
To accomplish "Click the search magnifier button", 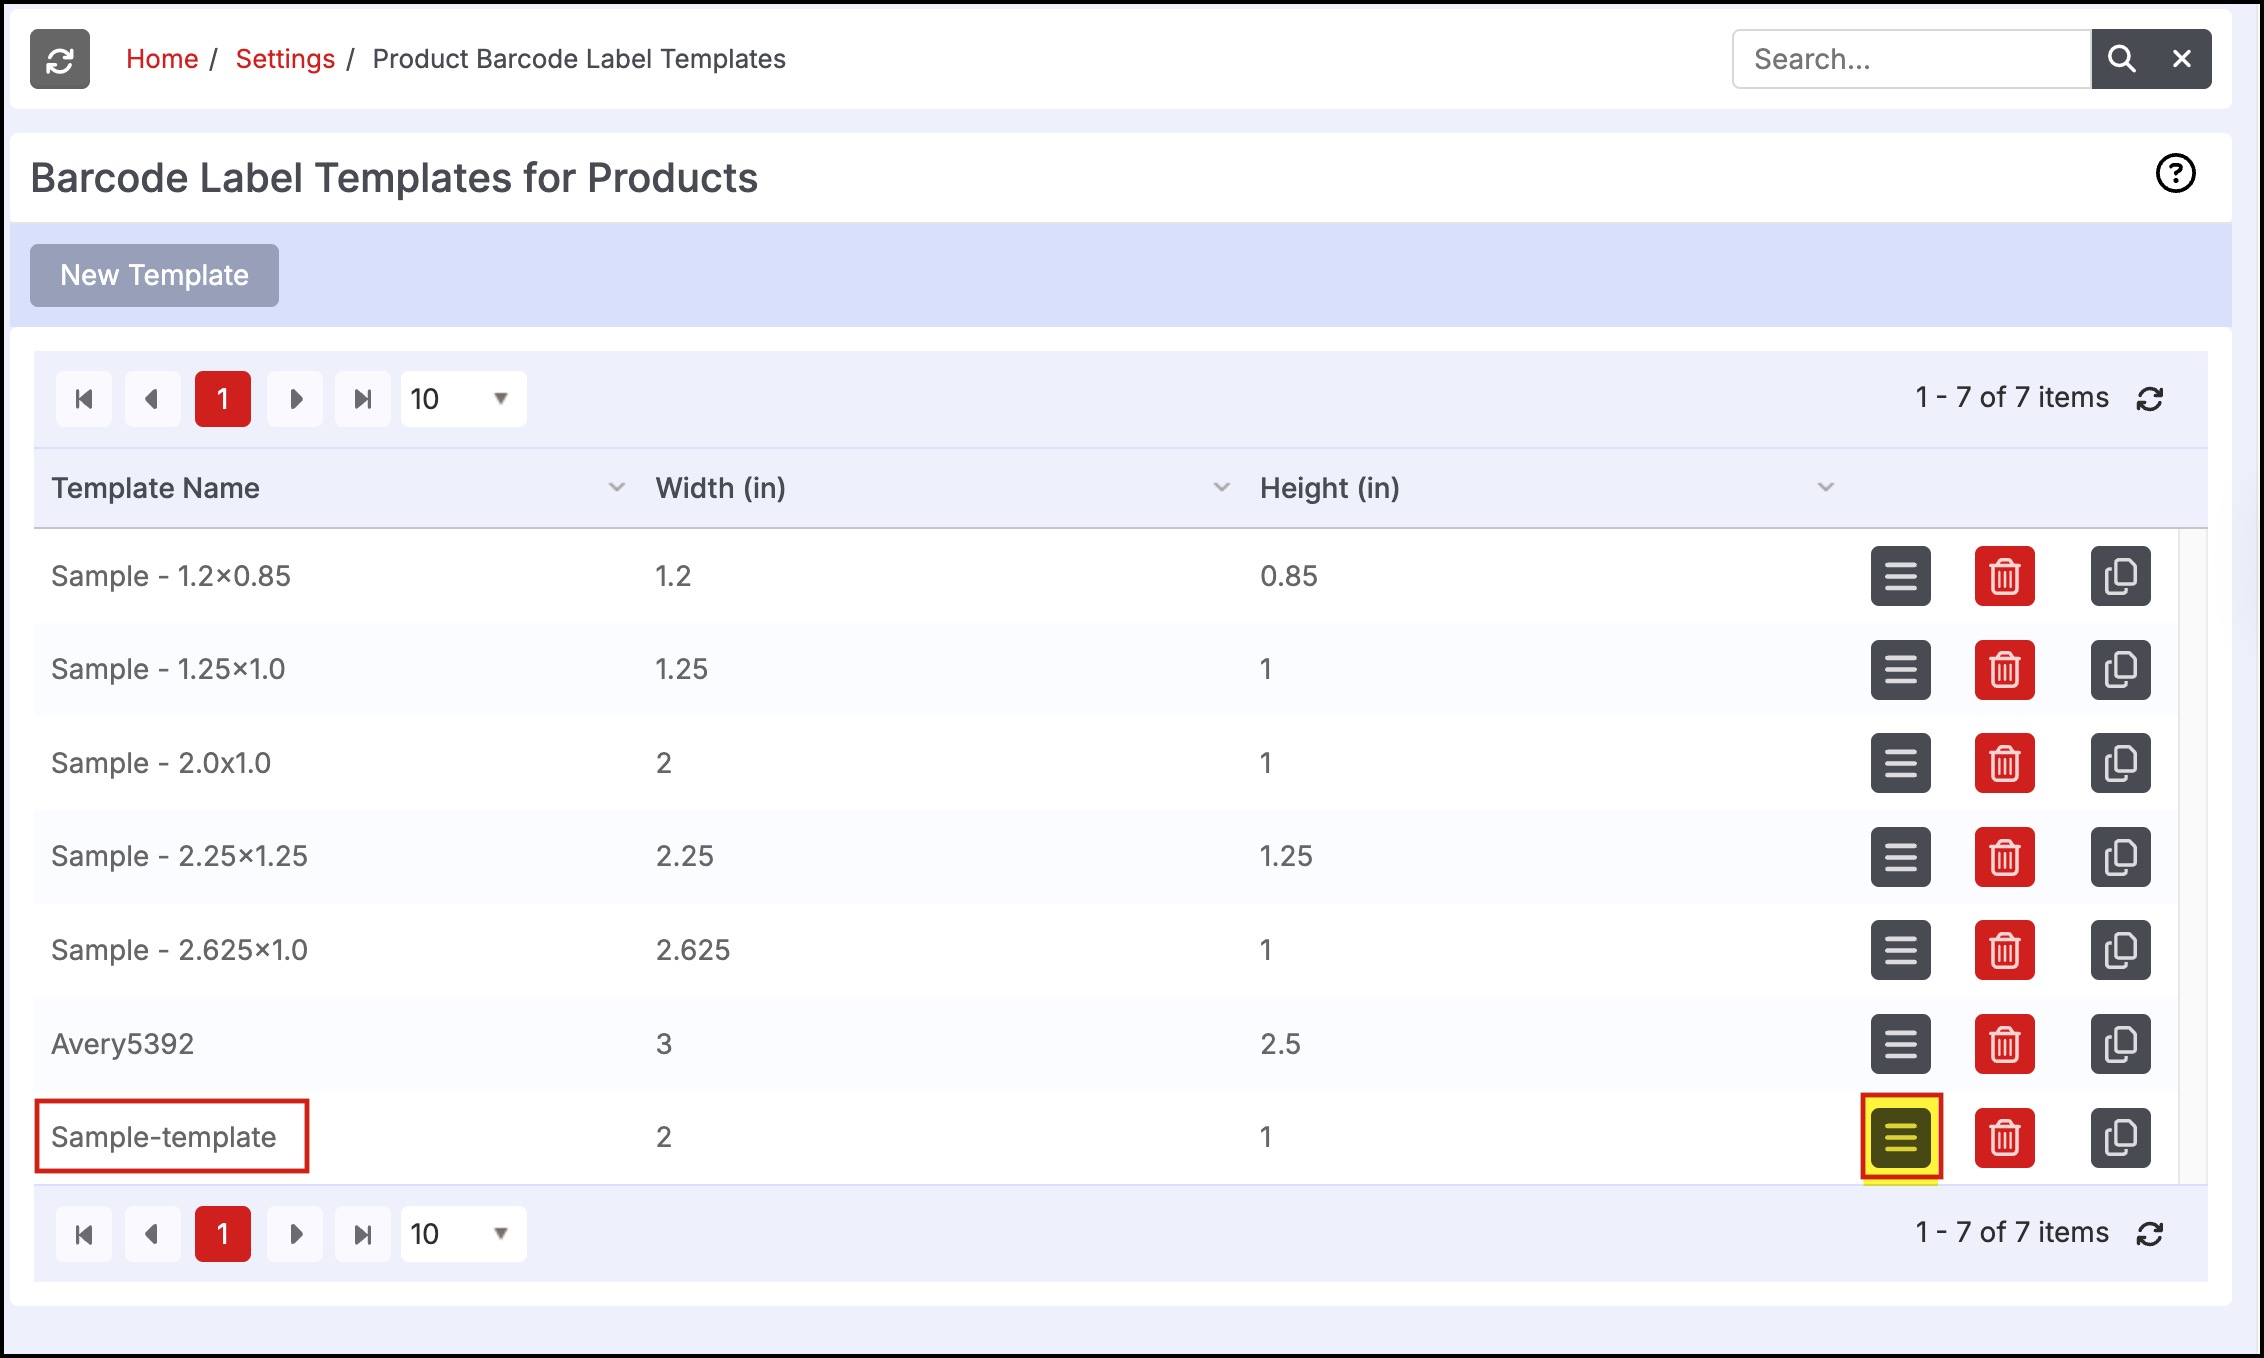I will (x=2121, y=59).
